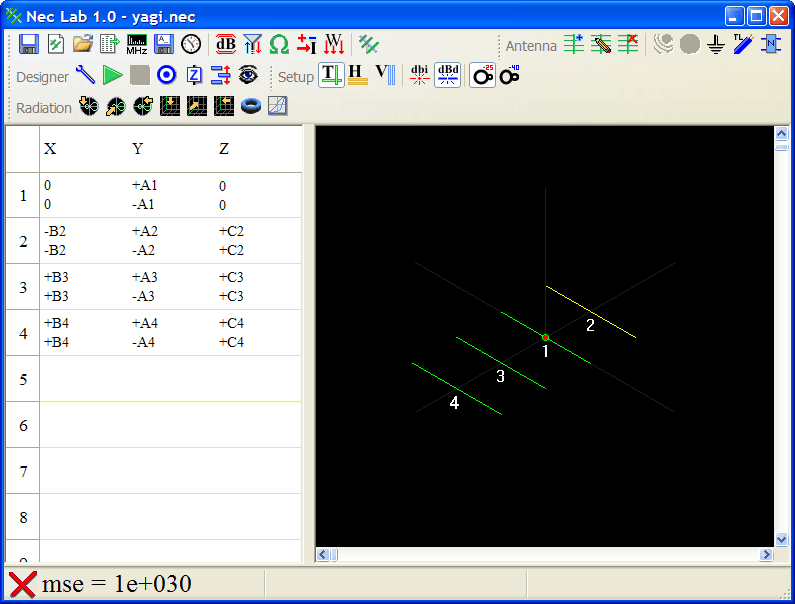Delete antenna wire with red X icon
The image size is (795, 604).
628,45
